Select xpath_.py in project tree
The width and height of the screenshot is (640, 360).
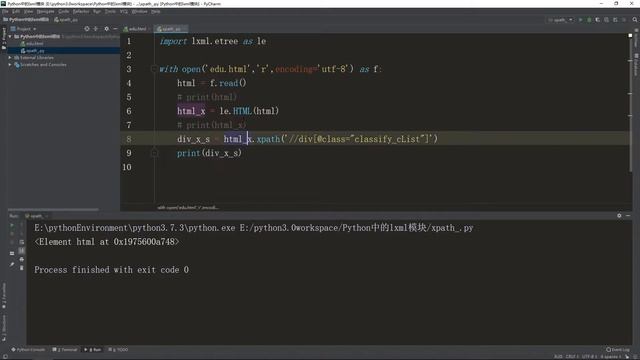tap(35, 51)
